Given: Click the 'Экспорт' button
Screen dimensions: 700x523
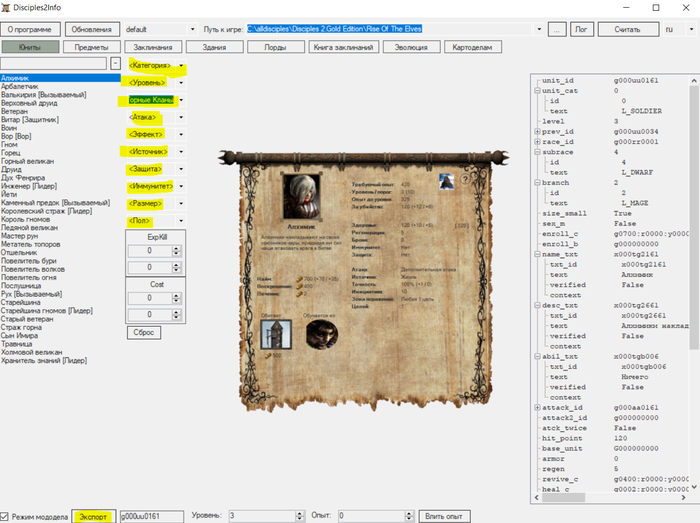Looking at the screenshot, I should tap(92, 516).
